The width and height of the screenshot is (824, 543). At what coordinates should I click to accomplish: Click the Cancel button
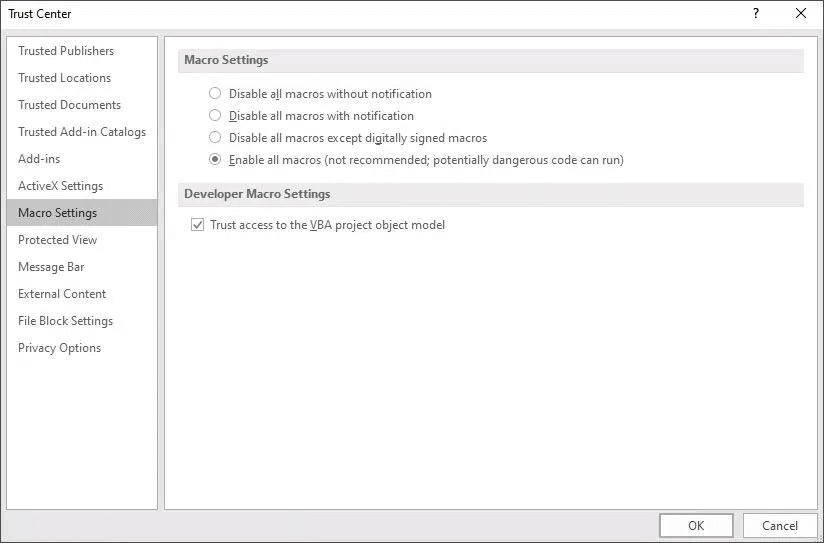[x=779, y=525]
